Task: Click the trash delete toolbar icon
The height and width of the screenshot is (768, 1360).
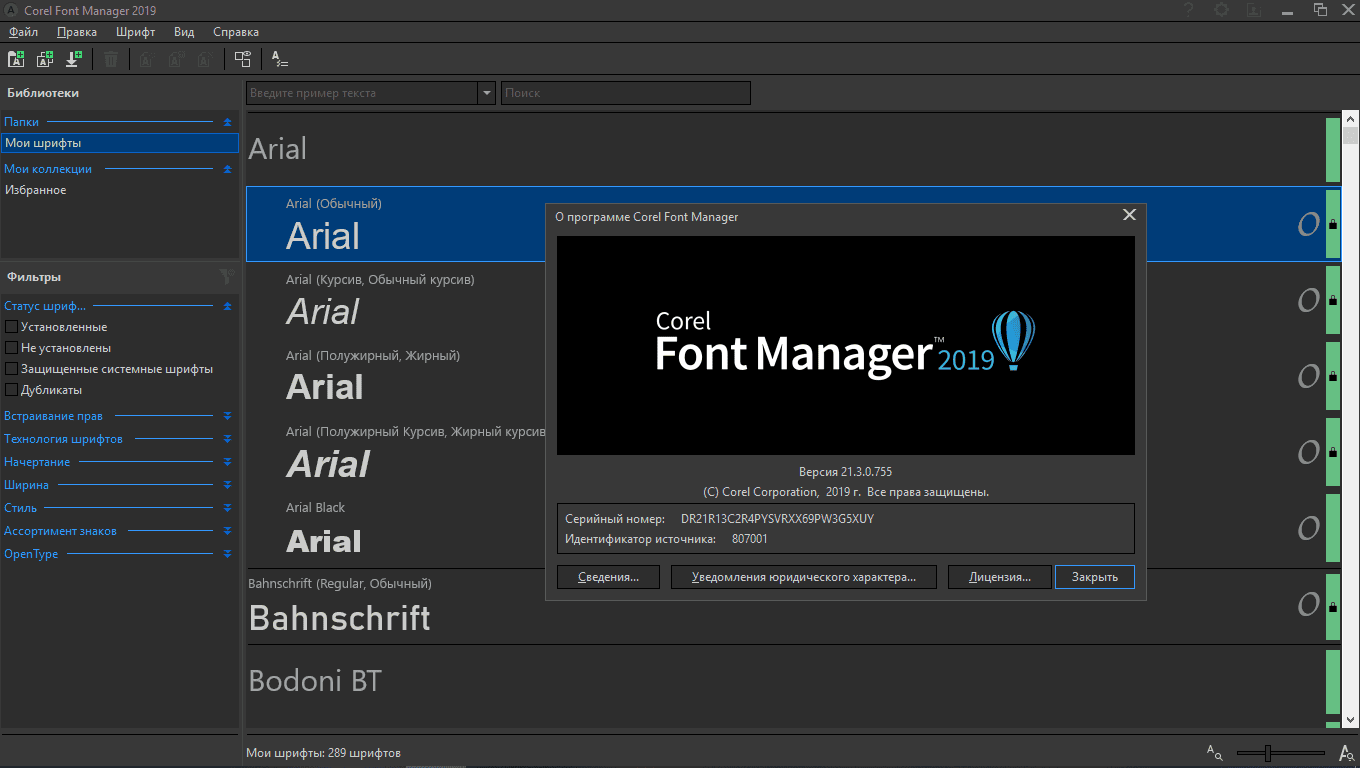Action: pos(111,59)
